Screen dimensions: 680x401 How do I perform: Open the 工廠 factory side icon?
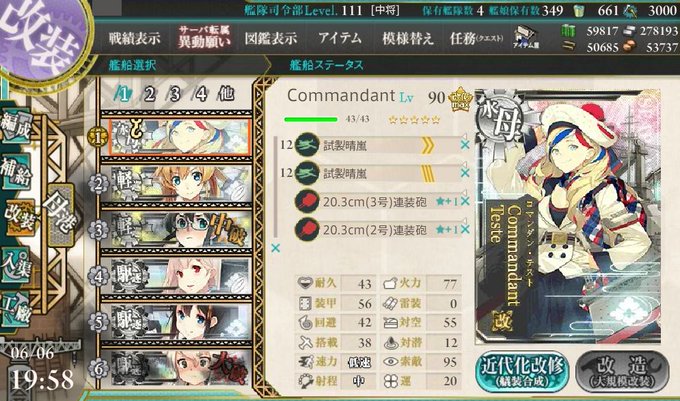16,309
